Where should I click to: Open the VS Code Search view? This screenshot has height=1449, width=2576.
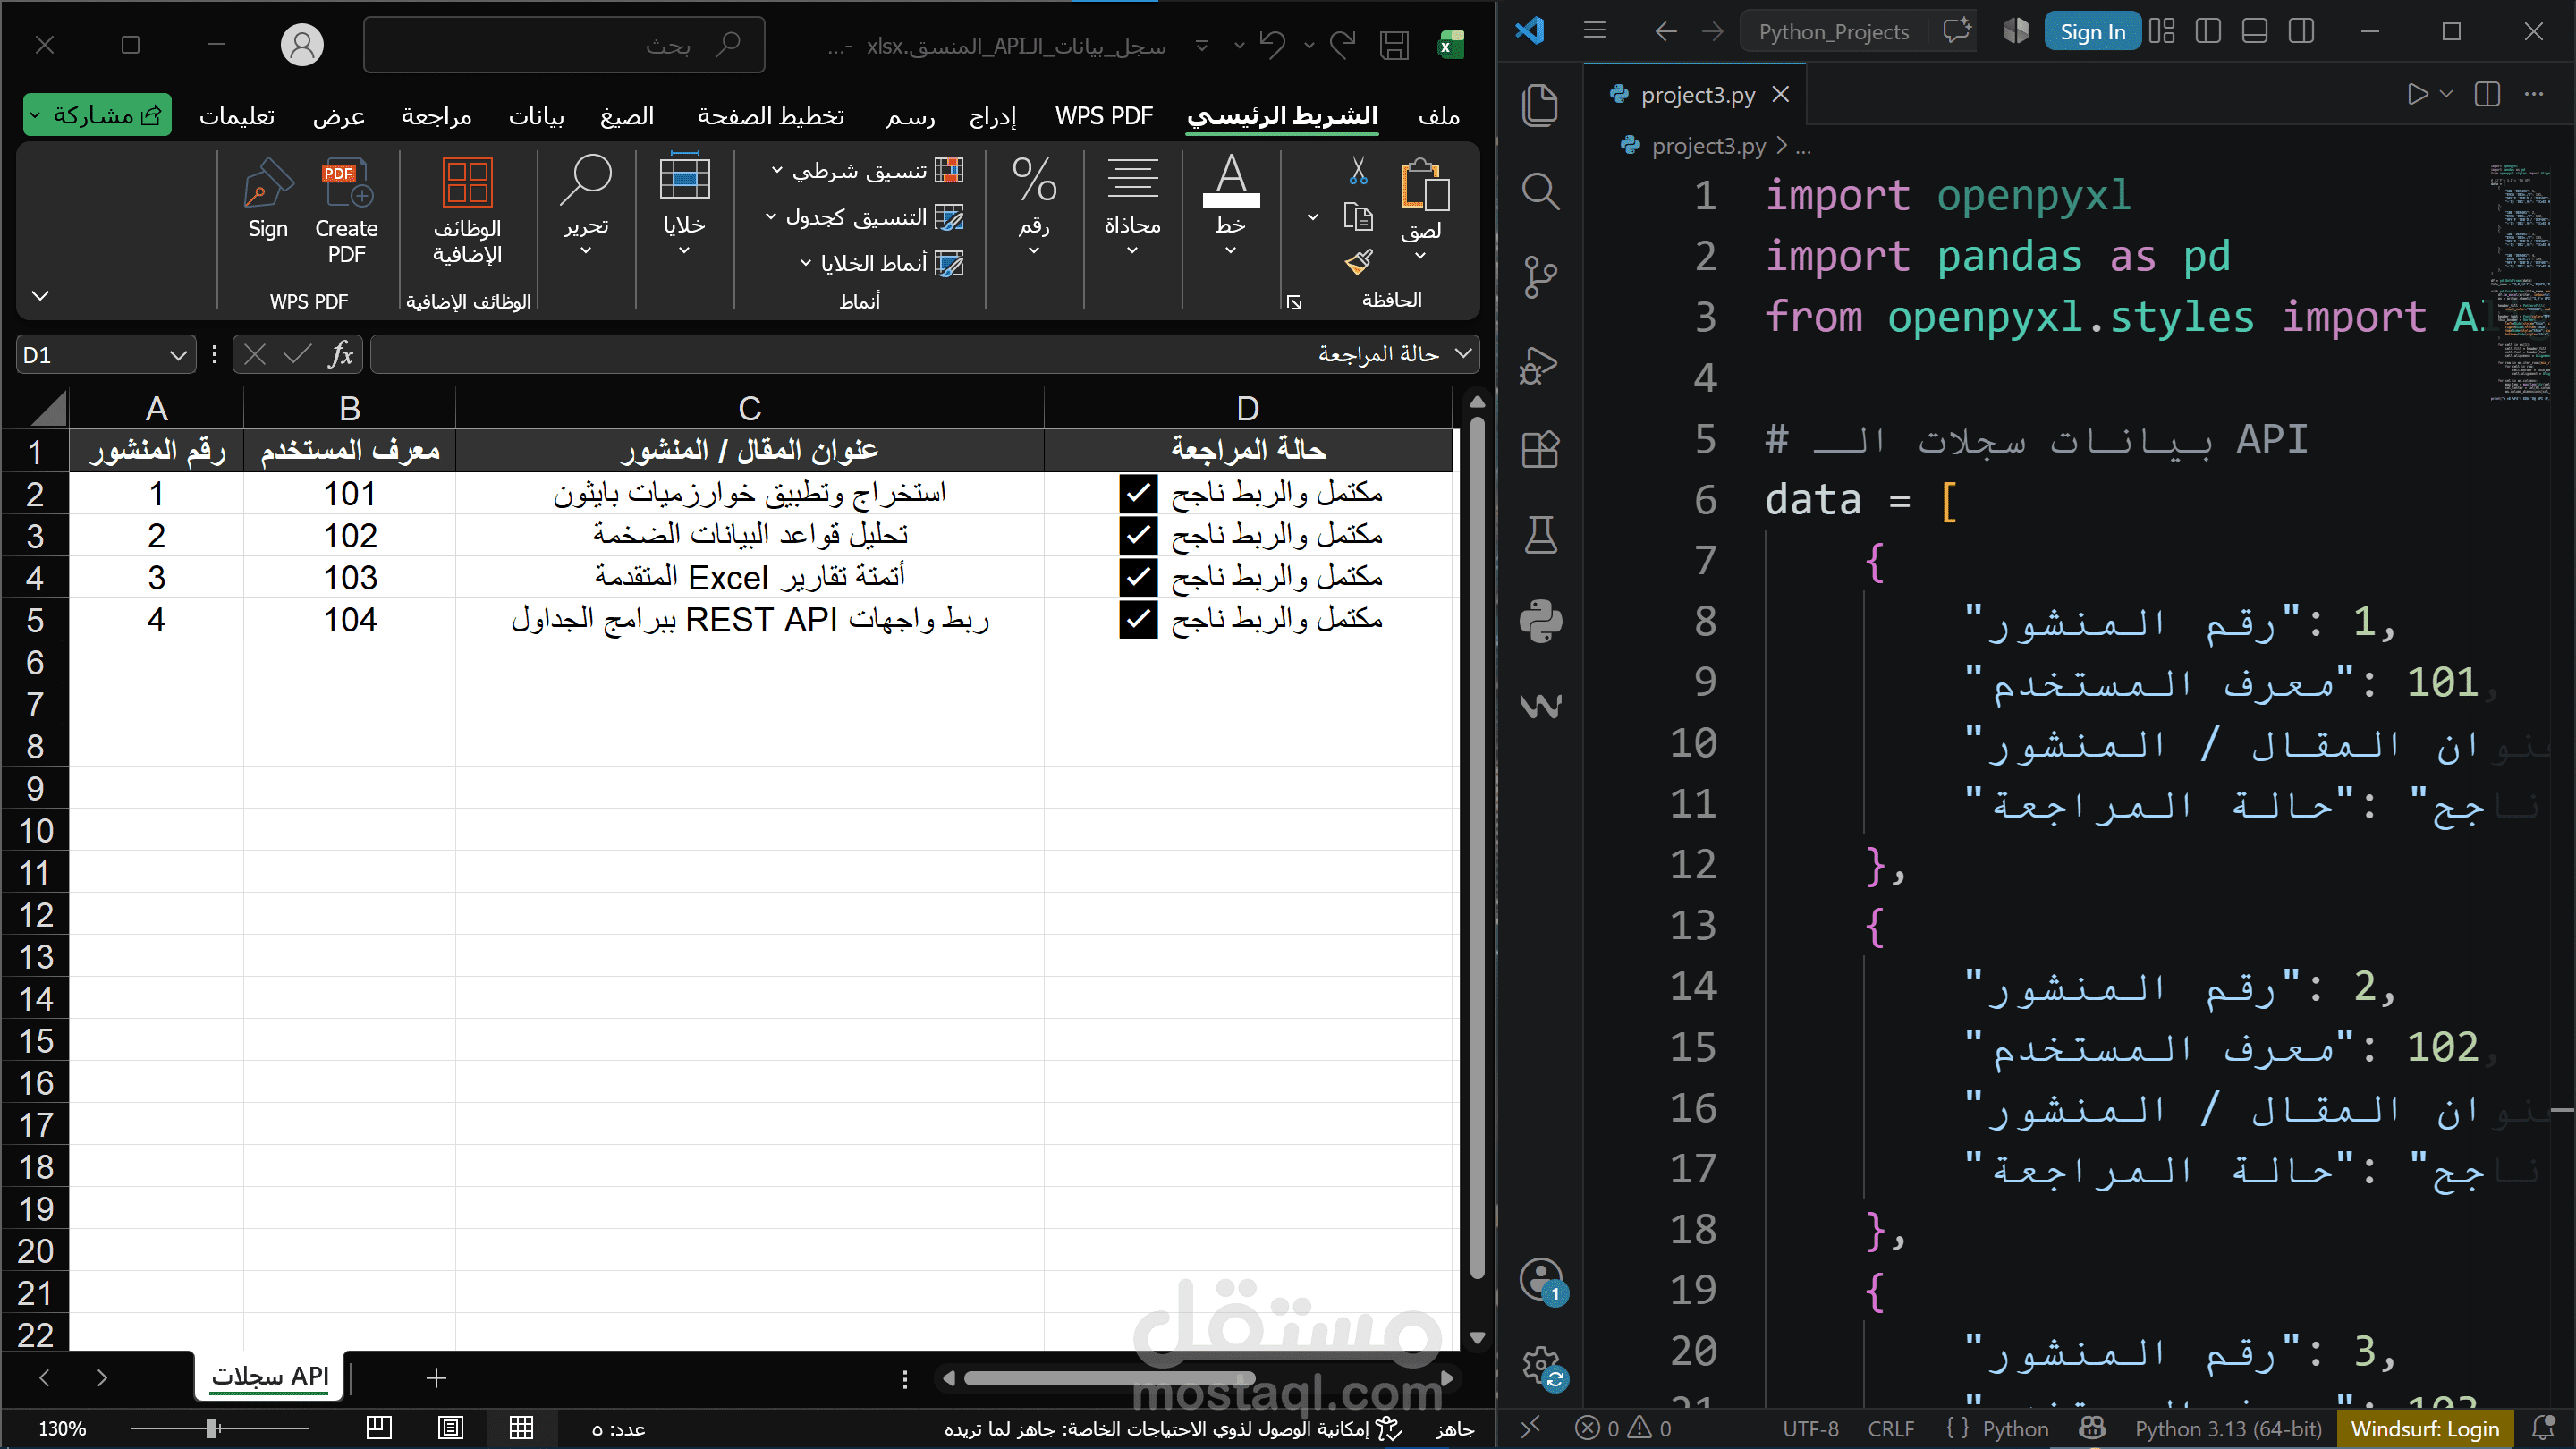click(1540, 190)
